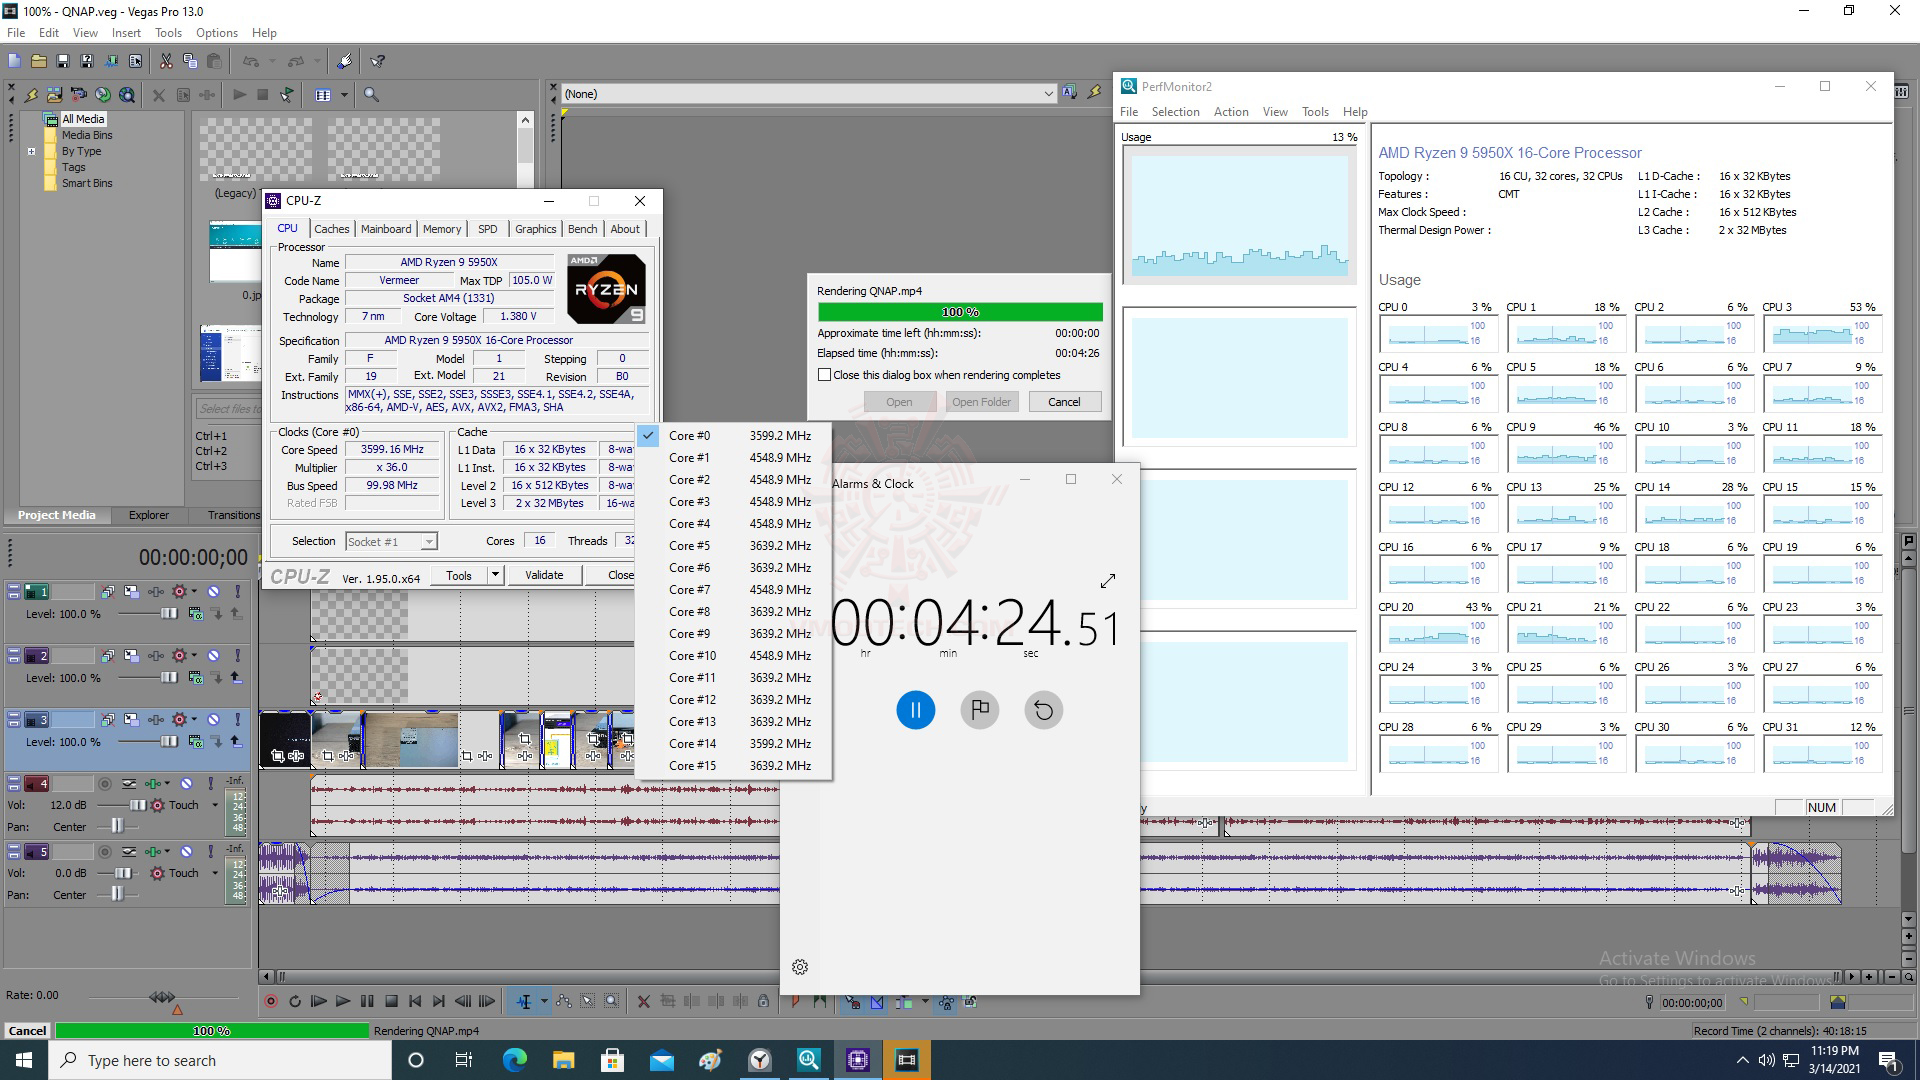Reset the stopwatch with the circular arrow
Screen dimensions: 1920x1080
pos(1043,710)
